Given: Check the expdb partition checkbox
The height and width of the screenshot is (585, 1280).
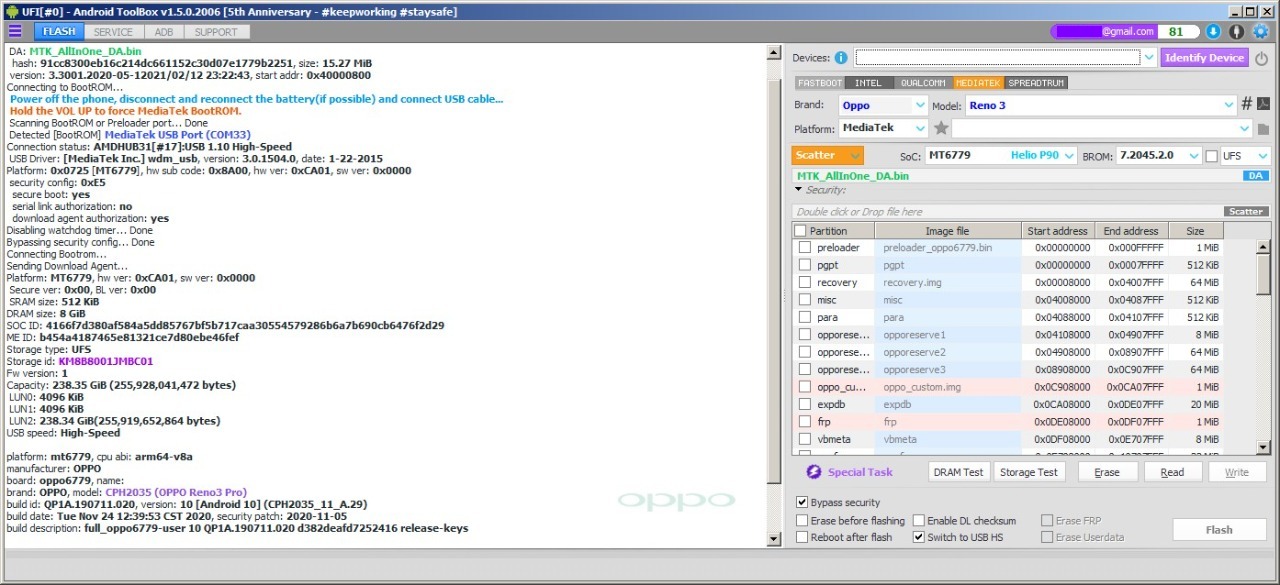Looking at the screenshot, I should [804, 405].
